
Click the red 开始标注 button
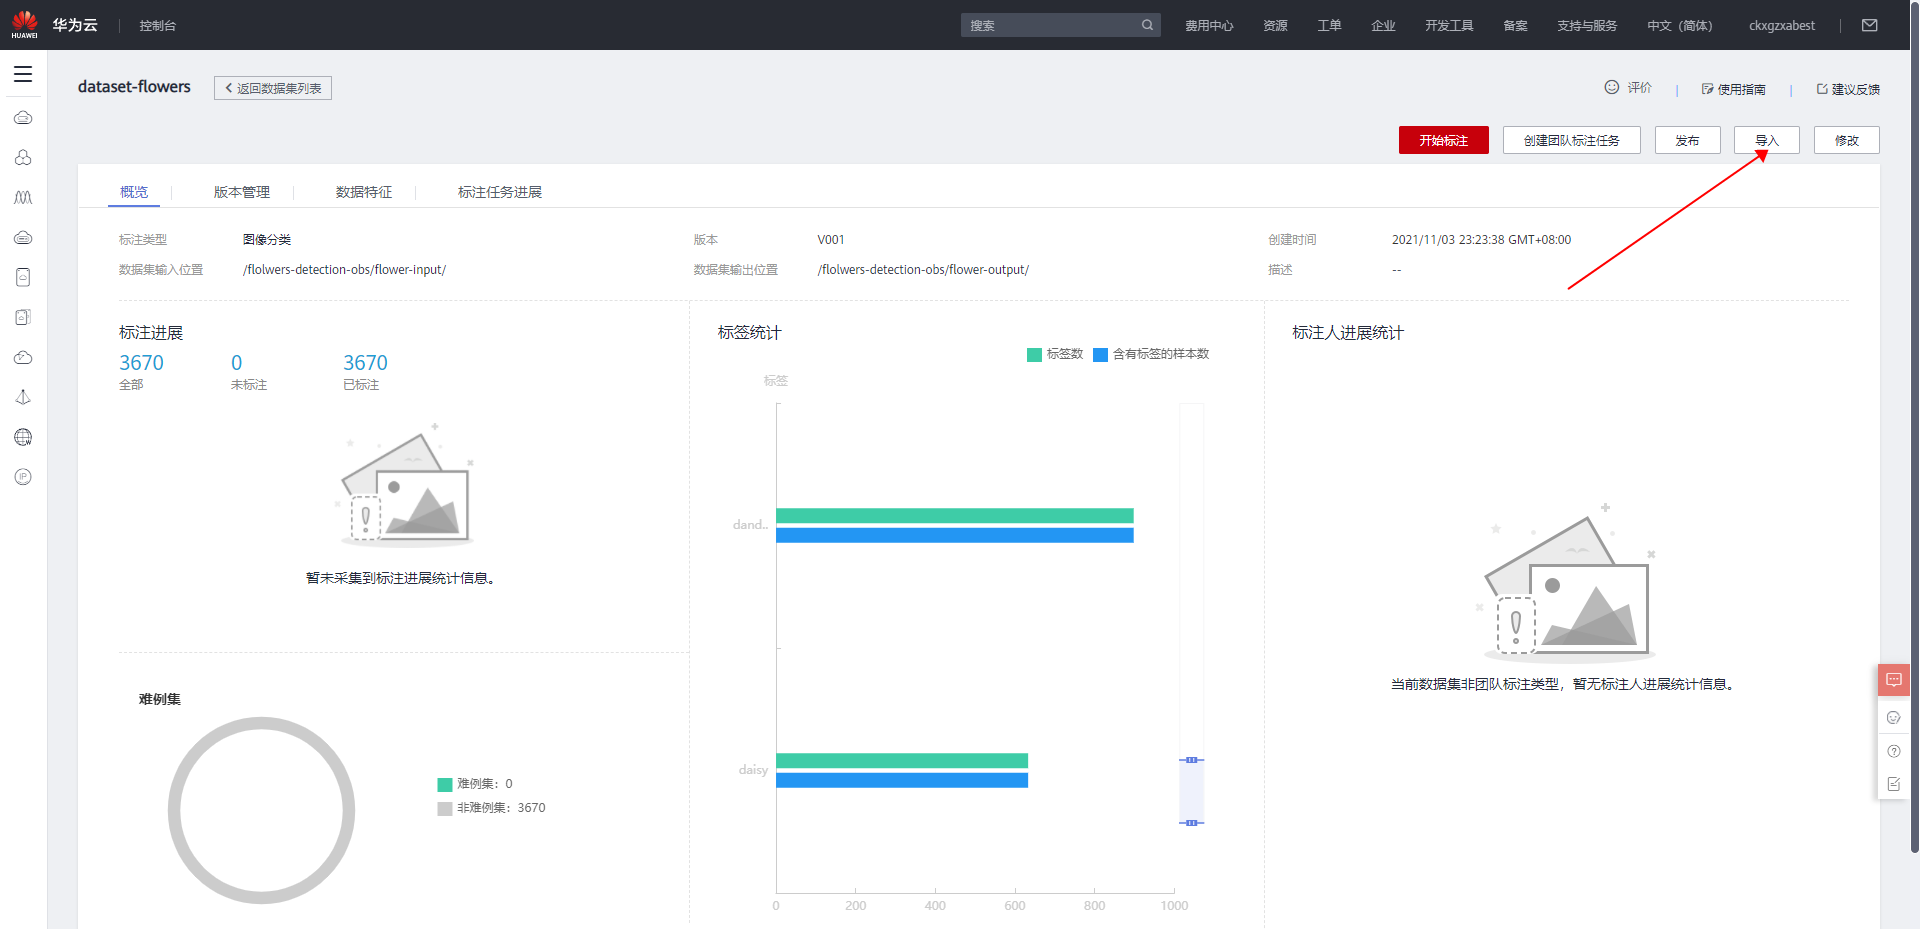(x=1444, y=140)
